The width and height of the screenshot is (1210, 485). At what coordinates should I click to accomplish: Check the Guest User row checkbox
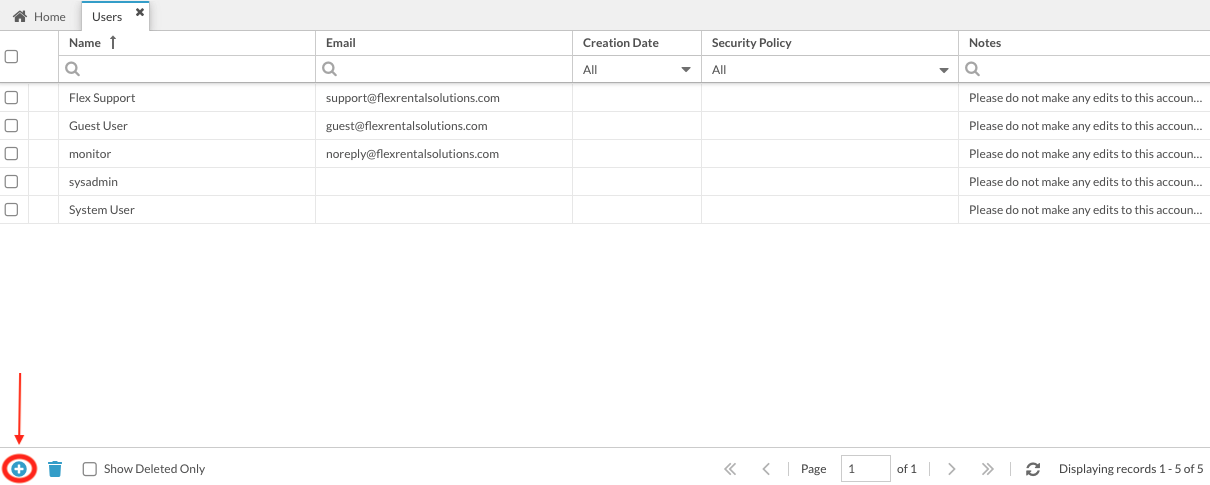[x=12, y=126]
